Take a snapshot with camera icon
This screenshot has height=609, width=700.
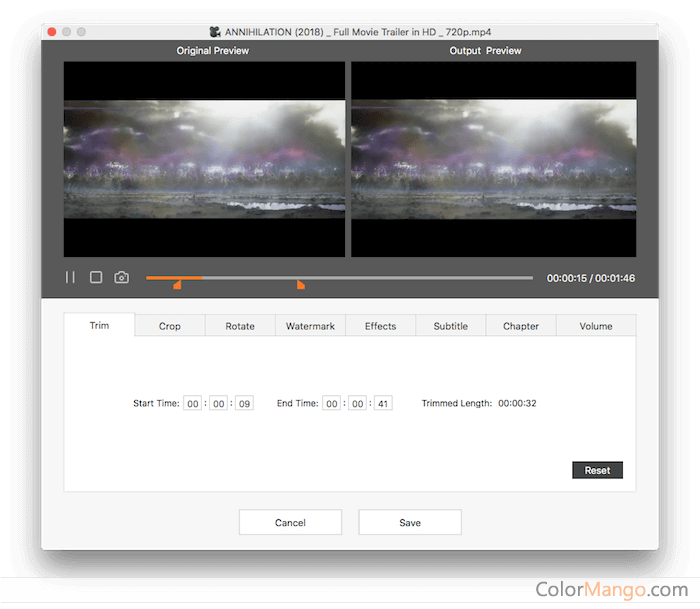pos(121,277)
